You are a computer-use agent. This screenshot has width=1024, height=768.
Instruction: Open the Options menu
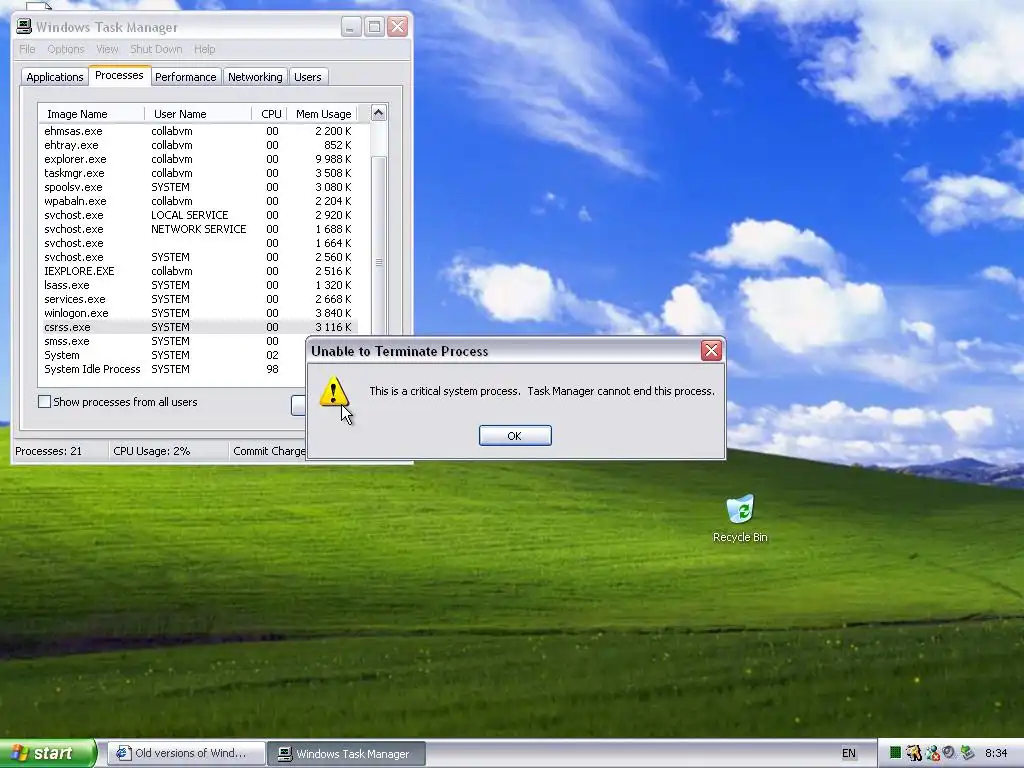point(66,49)
